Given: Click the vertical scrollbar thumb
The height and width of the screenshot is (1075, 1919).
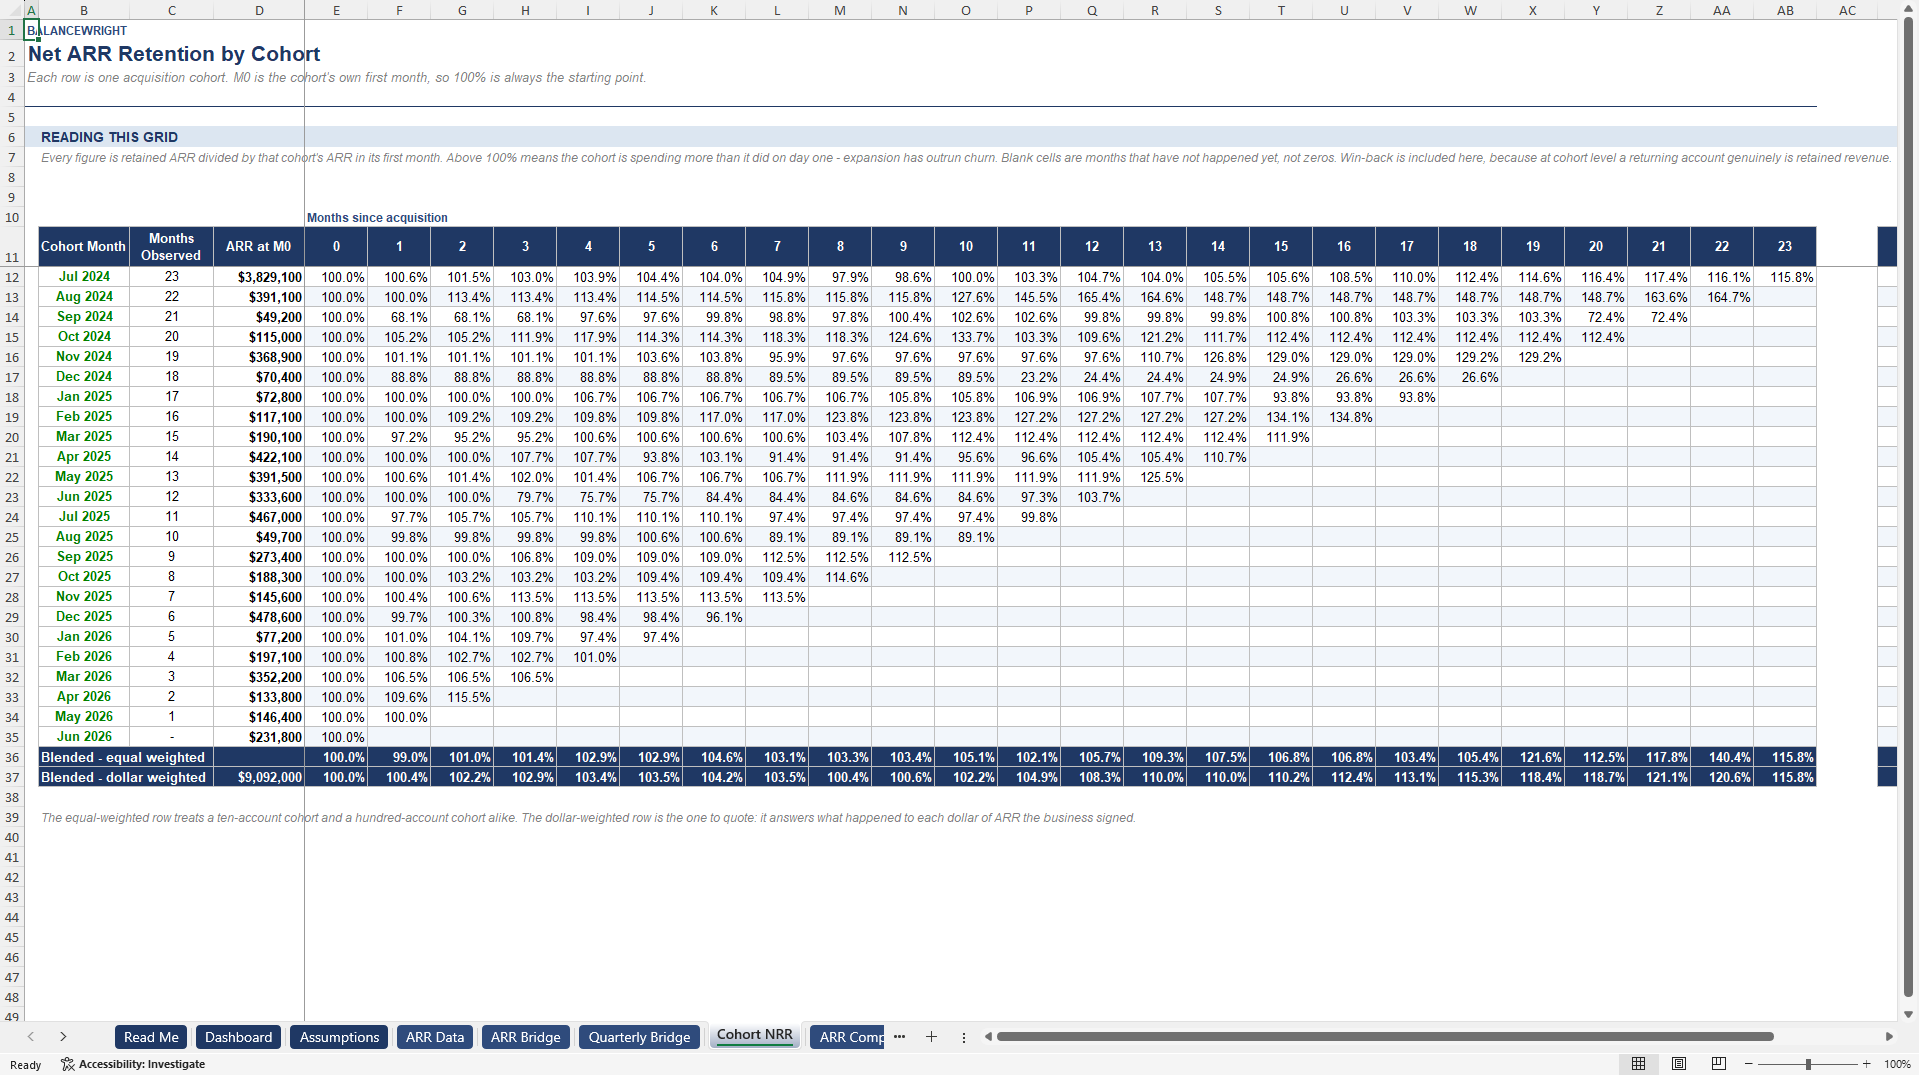Looking at the screenshot, I should click(1909, 508).
